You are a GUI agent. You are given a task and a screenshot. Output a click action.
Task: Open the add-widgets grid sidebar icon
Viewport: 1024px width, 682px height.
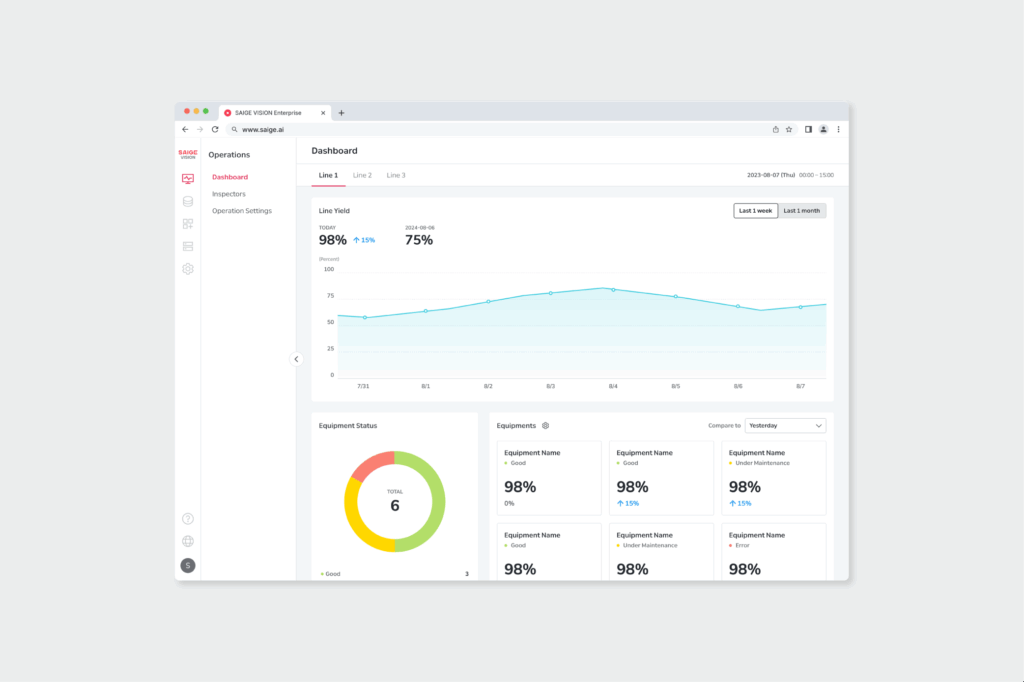[x=187, y=224]
